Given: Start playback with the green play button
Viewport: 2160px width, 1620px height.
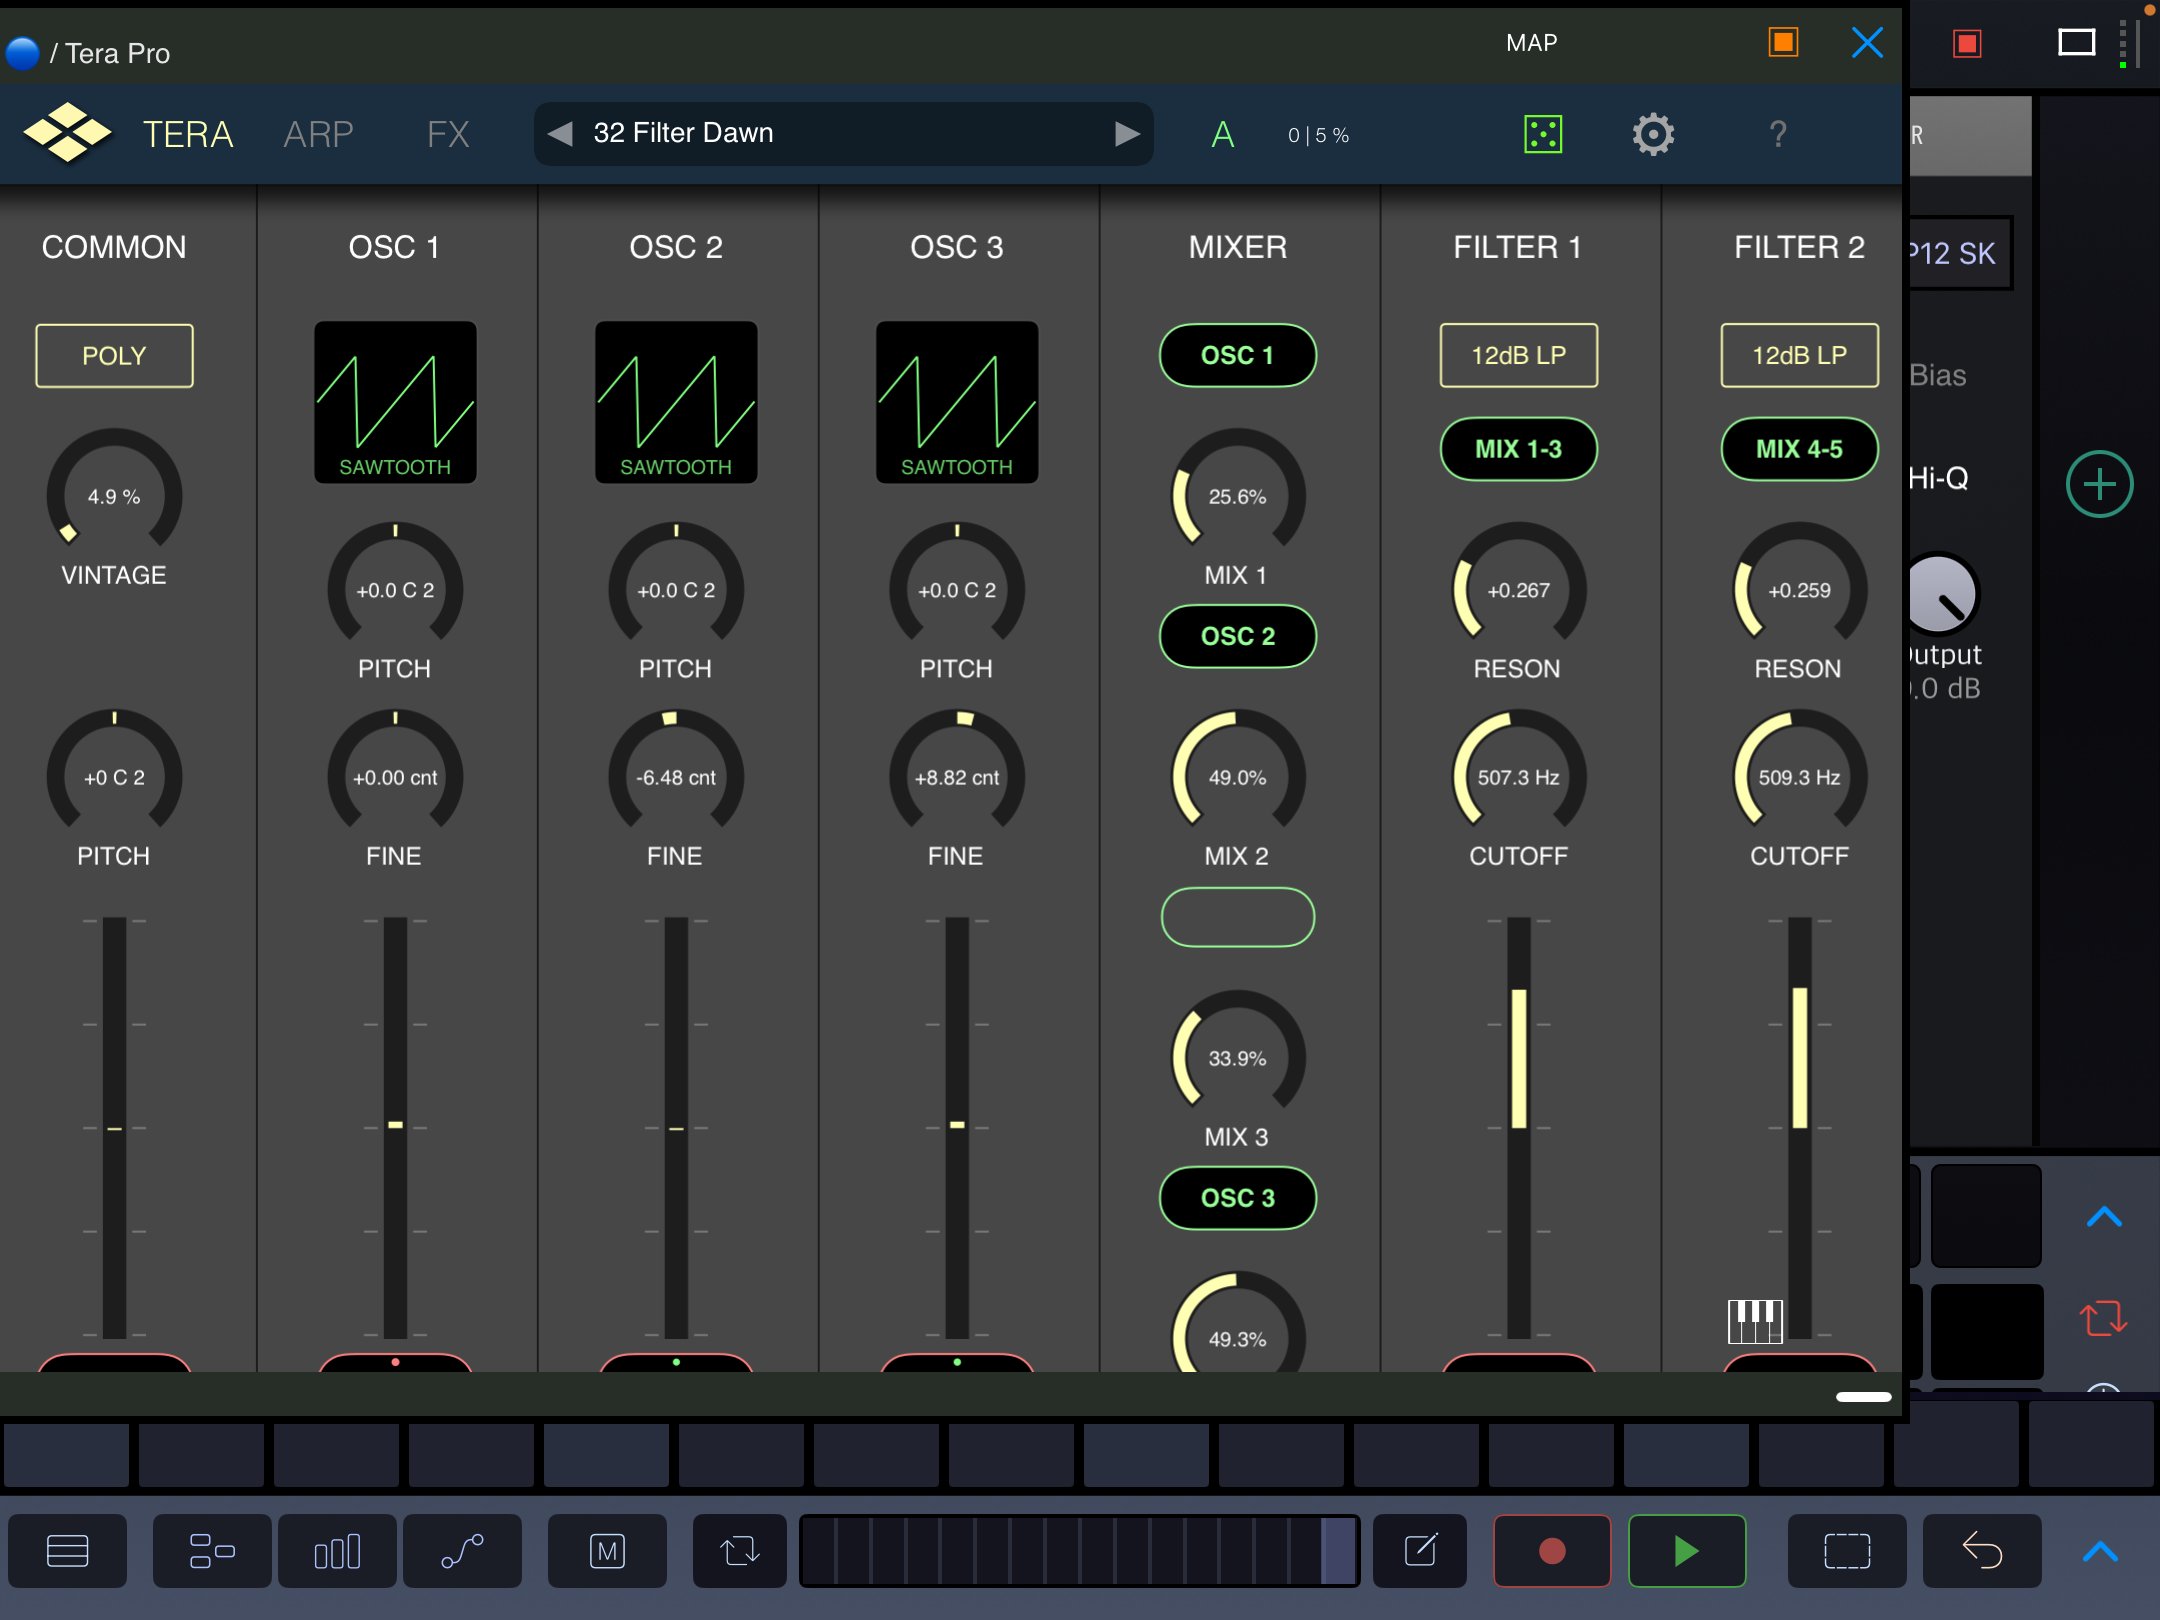Looking at the screenshot, I should click(x=1687, y=1551).
